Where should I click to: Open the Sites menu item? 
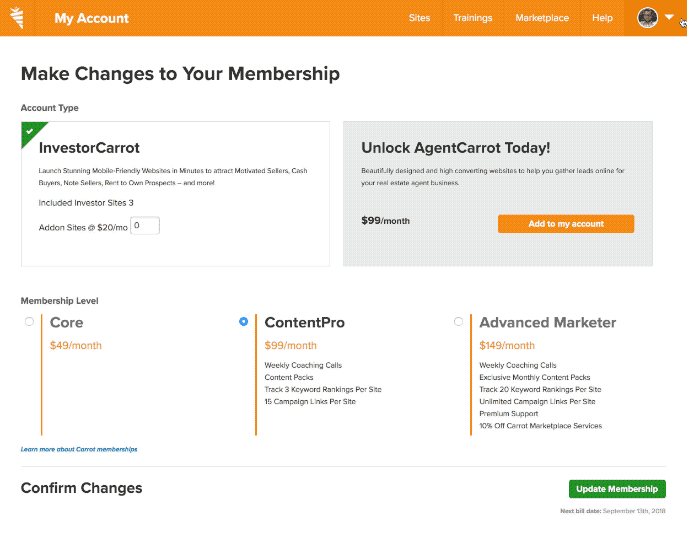click(419, 18)
